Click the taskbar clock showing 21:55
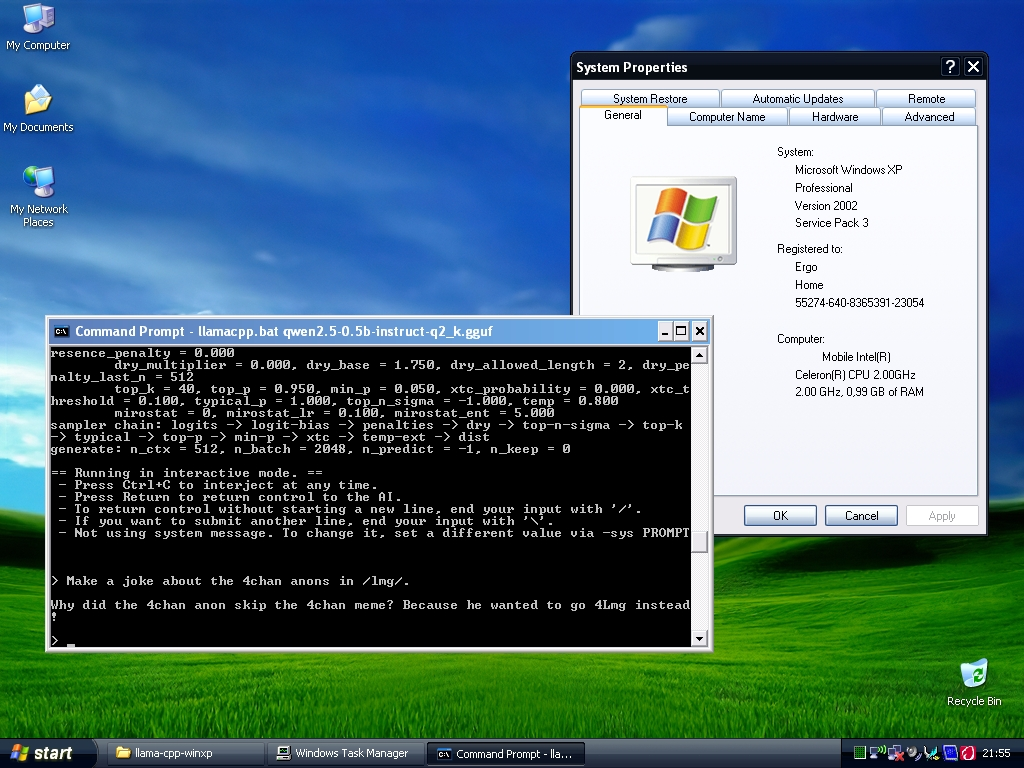This screenshot has width=1024, height=768. 996,753
